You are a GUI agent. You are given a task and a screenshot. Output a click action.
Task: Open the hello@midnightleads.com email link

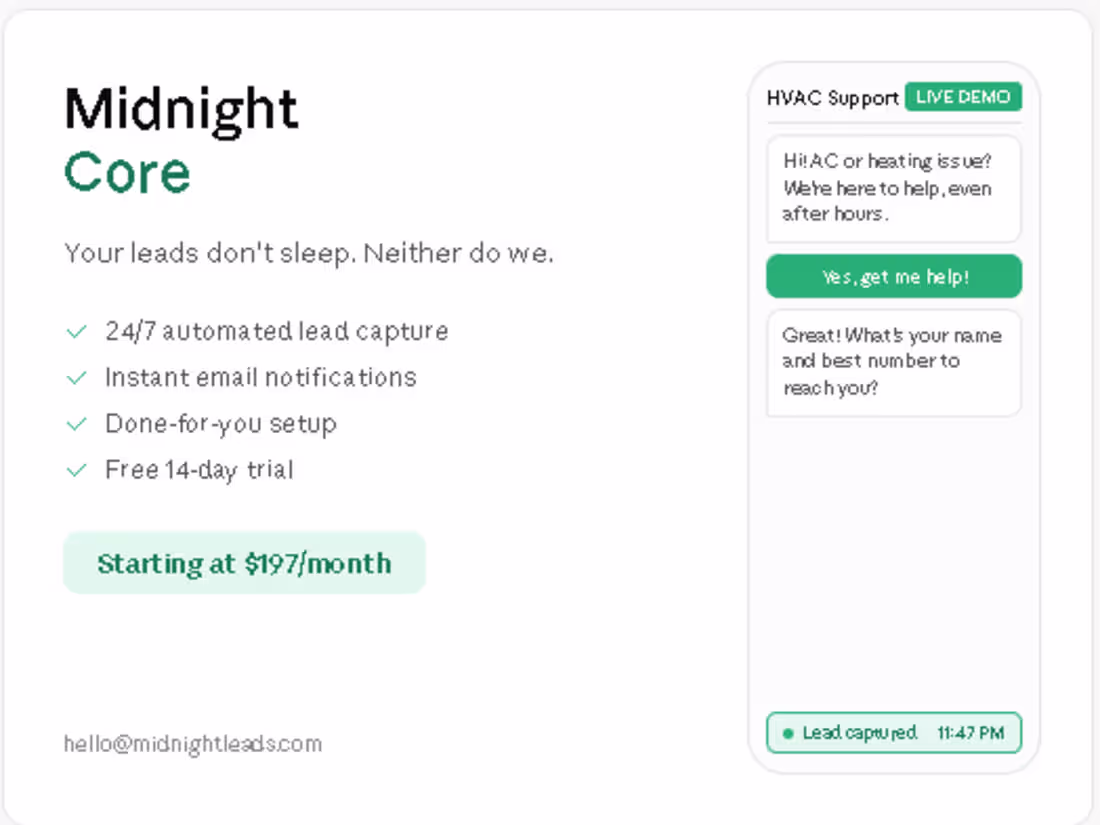click(x=193, y=744)
